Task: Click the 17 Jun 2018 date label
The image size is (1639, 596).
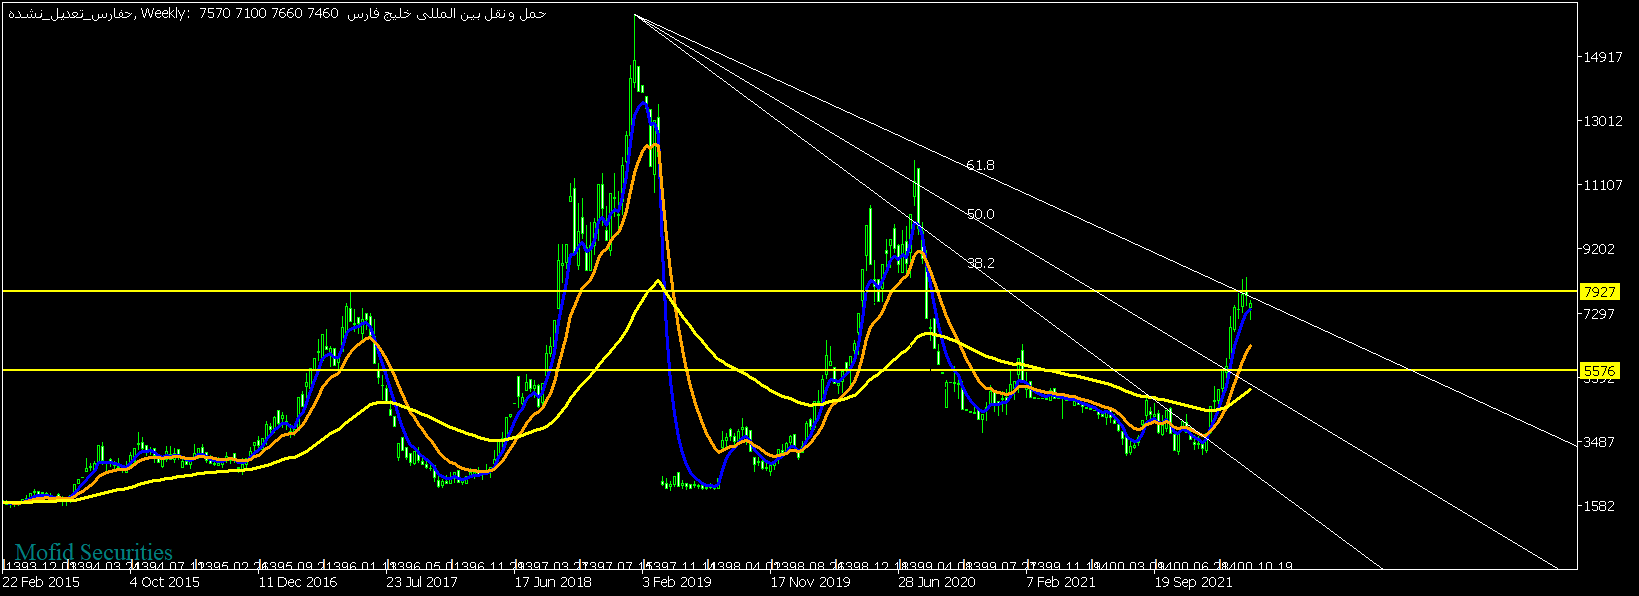Action: 553,582
